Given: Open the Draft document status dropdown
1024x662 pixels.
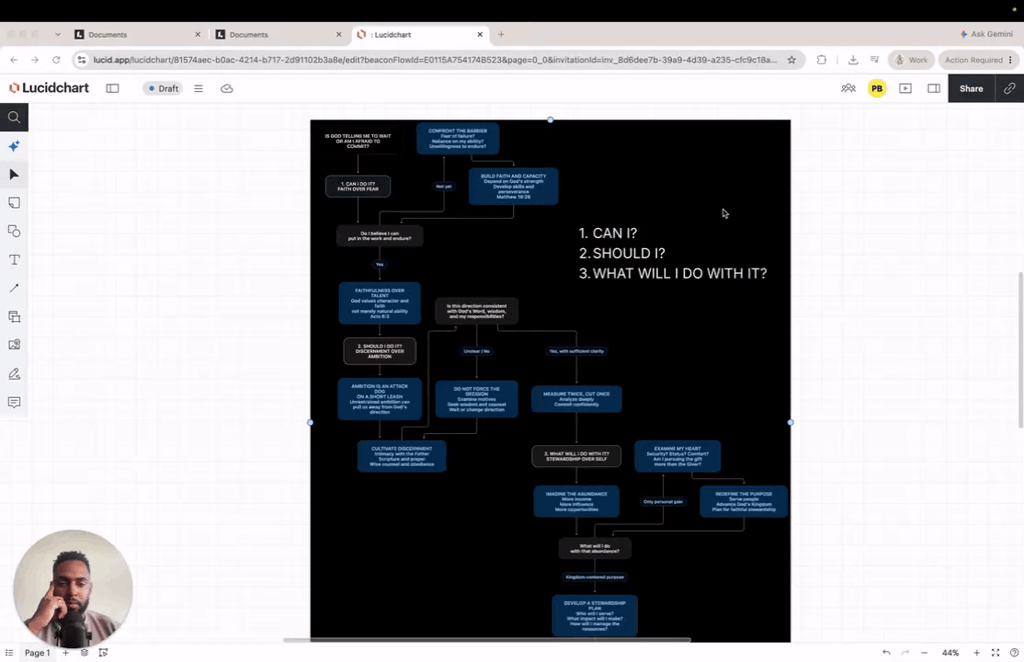Looking at the screenshot, I should click(x=163, y=88).
